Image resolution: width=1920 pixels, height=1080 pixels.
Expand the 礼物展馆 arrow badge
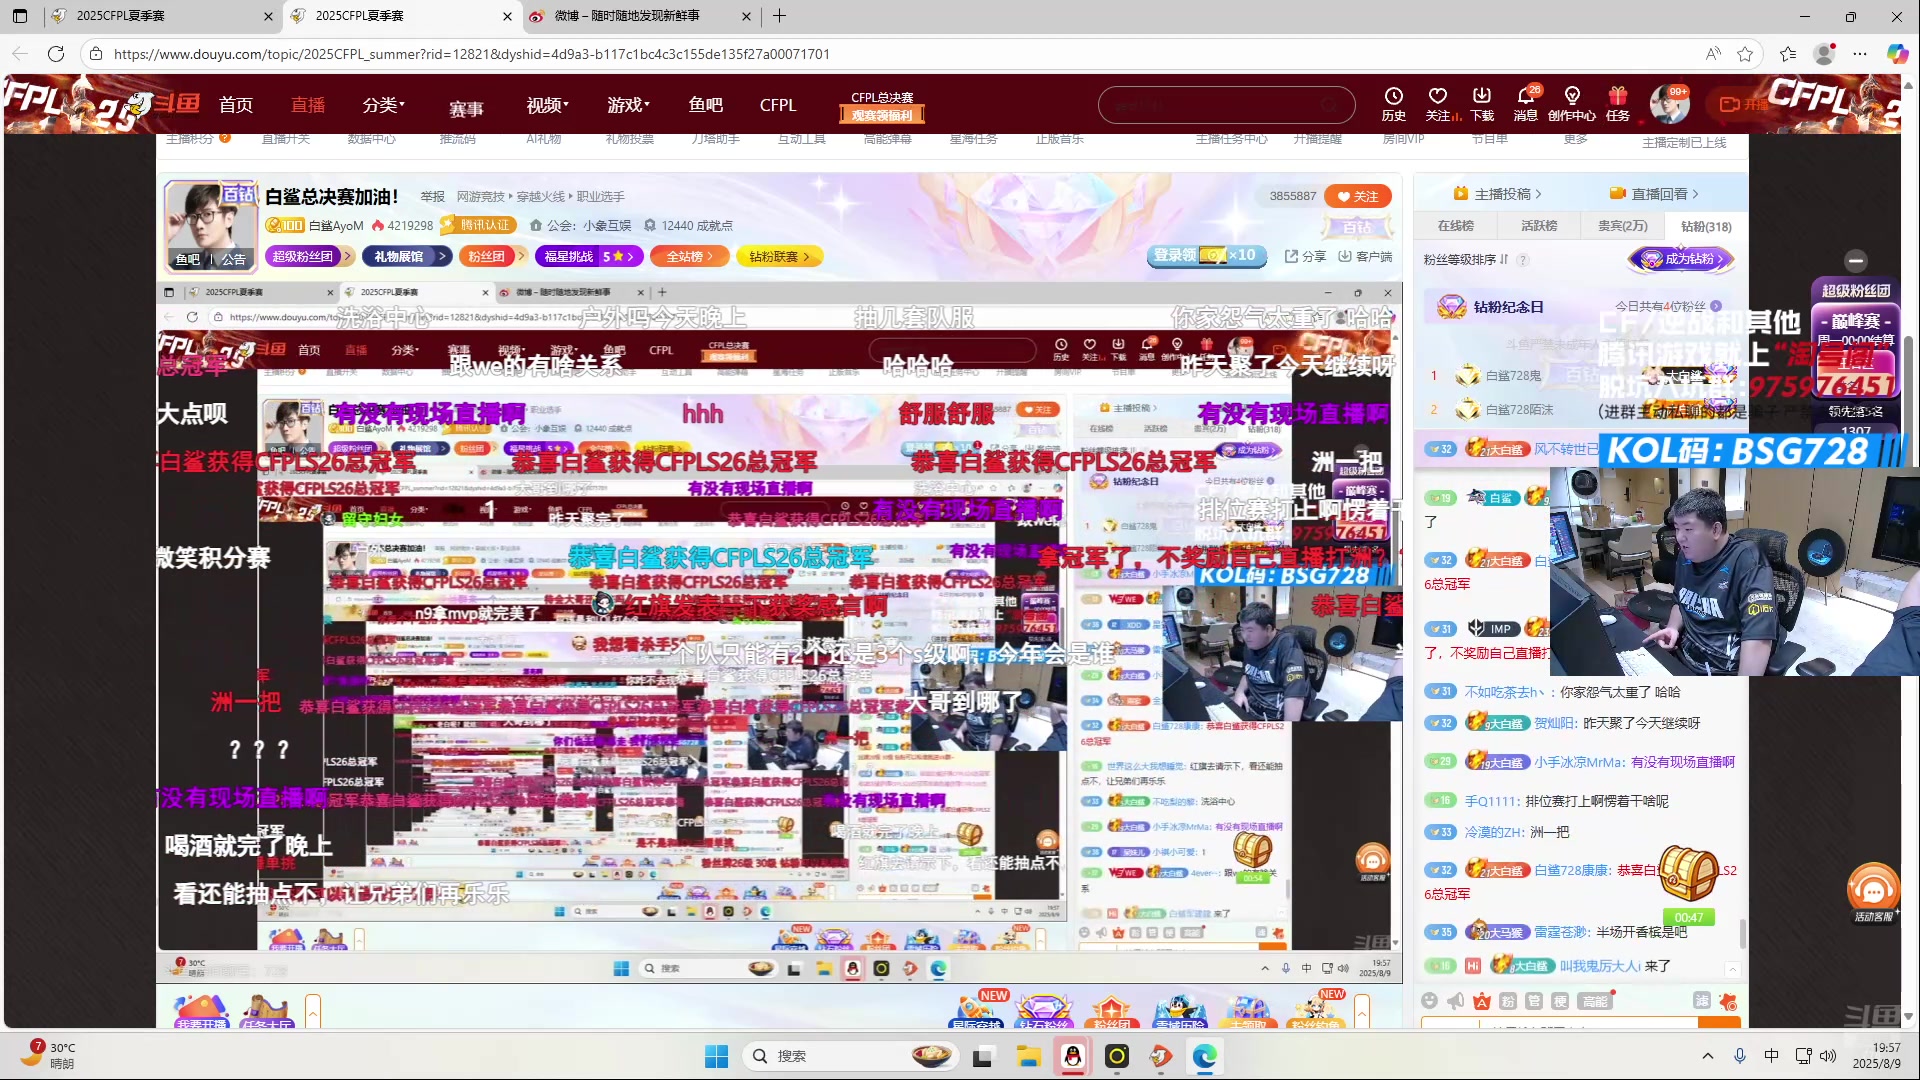(406, 256)
